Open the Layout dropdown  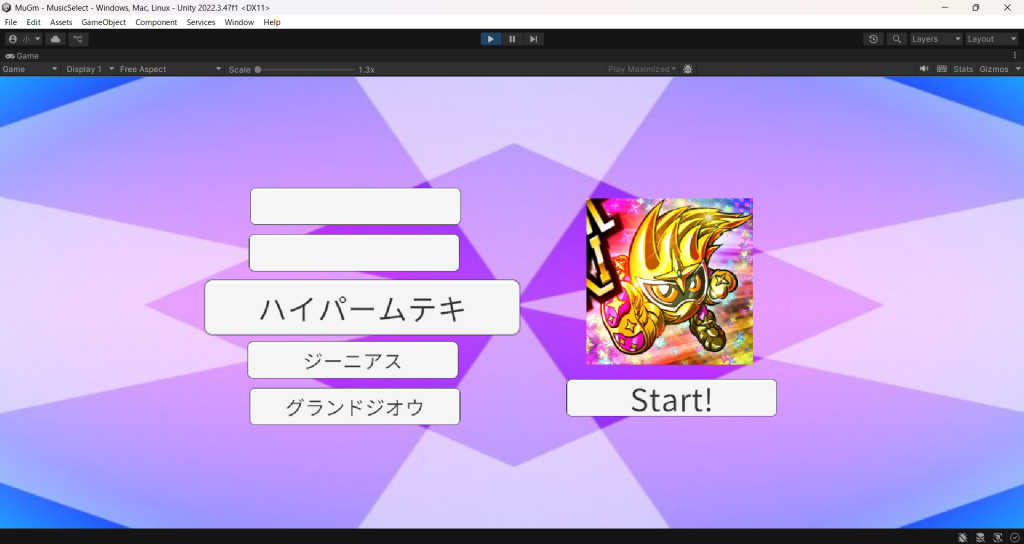coord(991,39)
